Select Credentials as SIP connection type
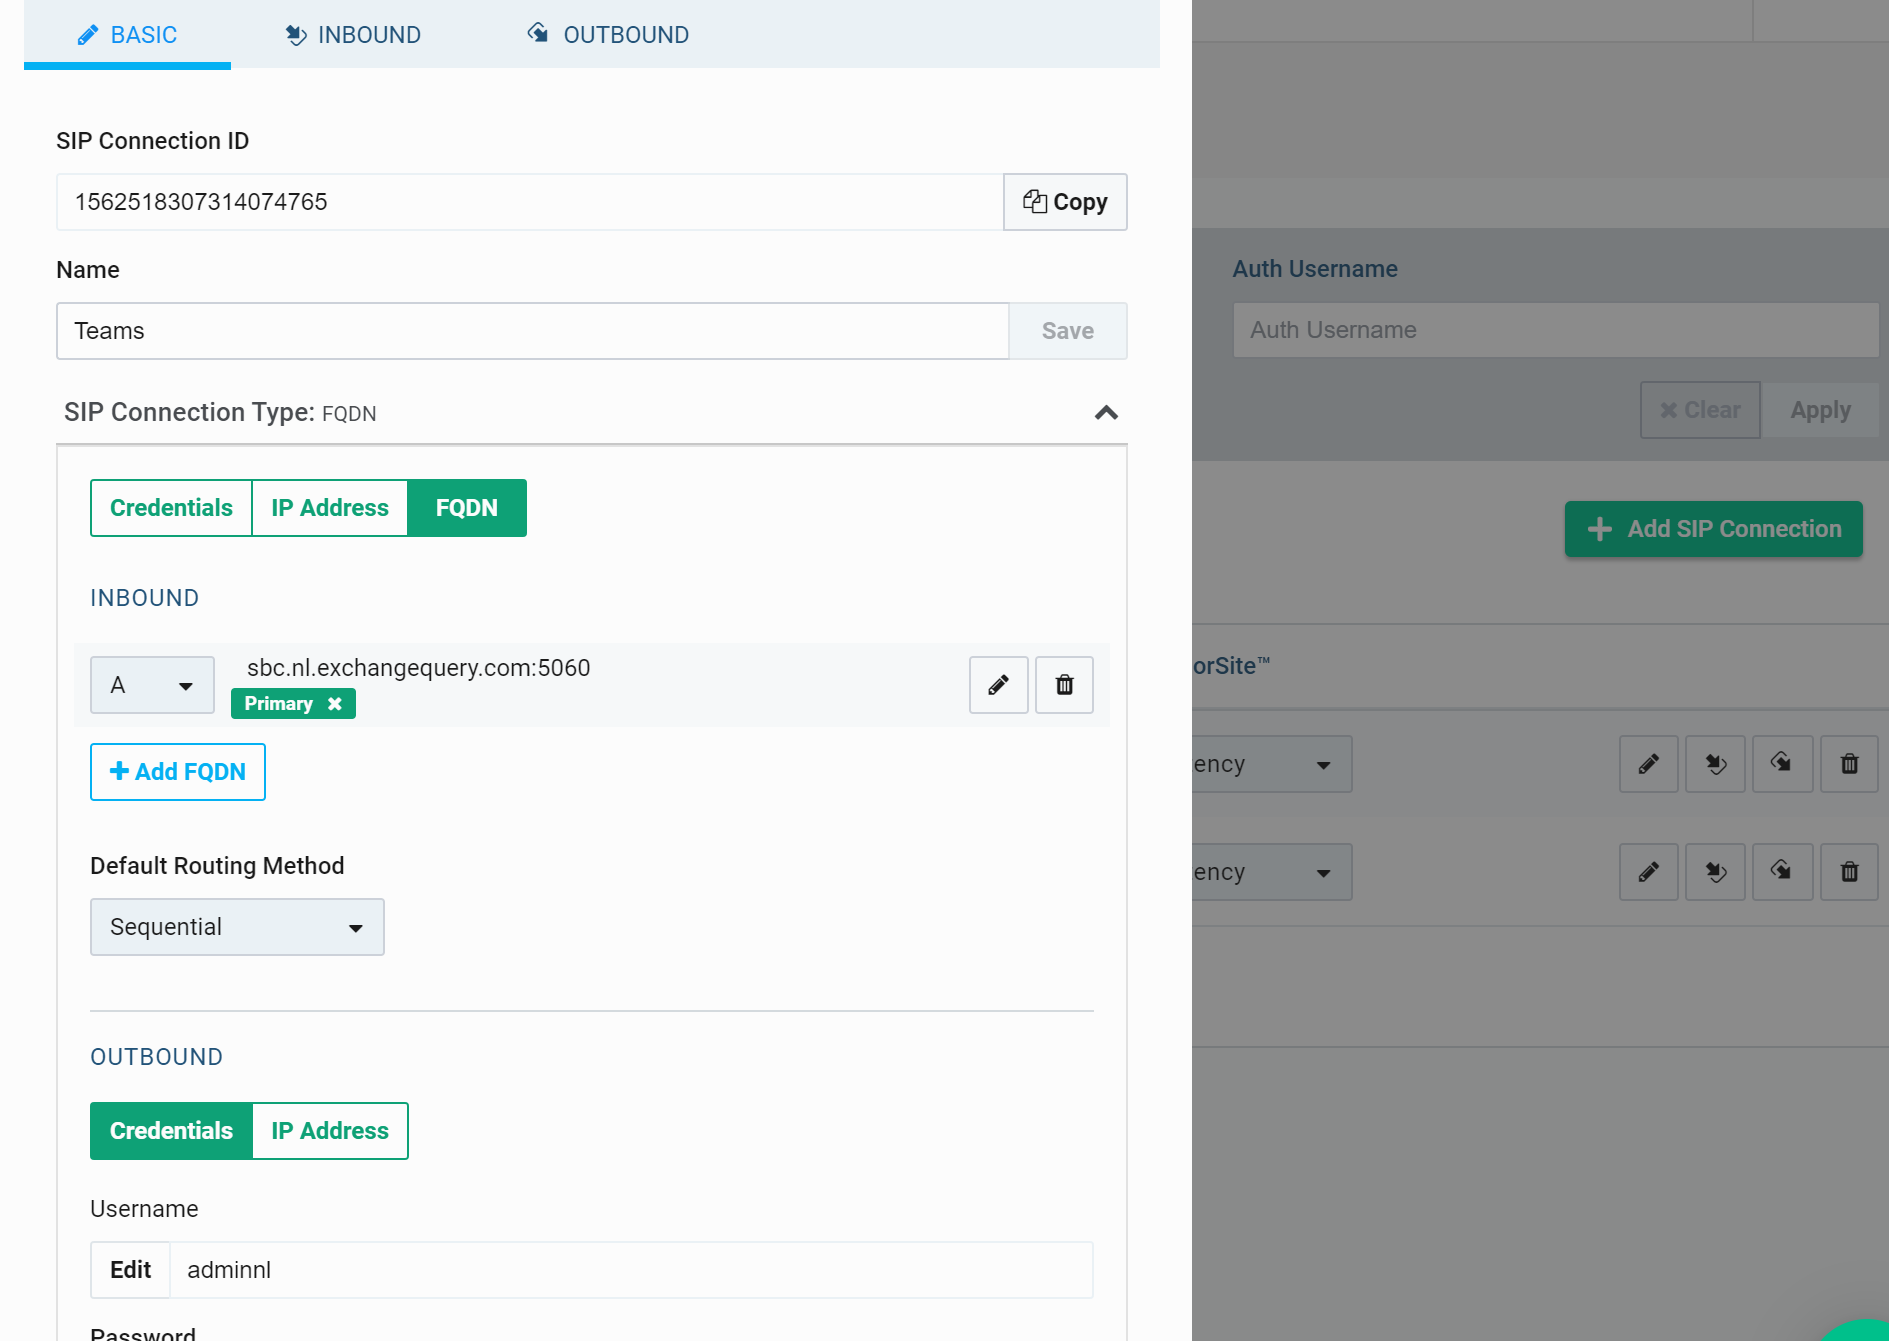 click(171, 508)
